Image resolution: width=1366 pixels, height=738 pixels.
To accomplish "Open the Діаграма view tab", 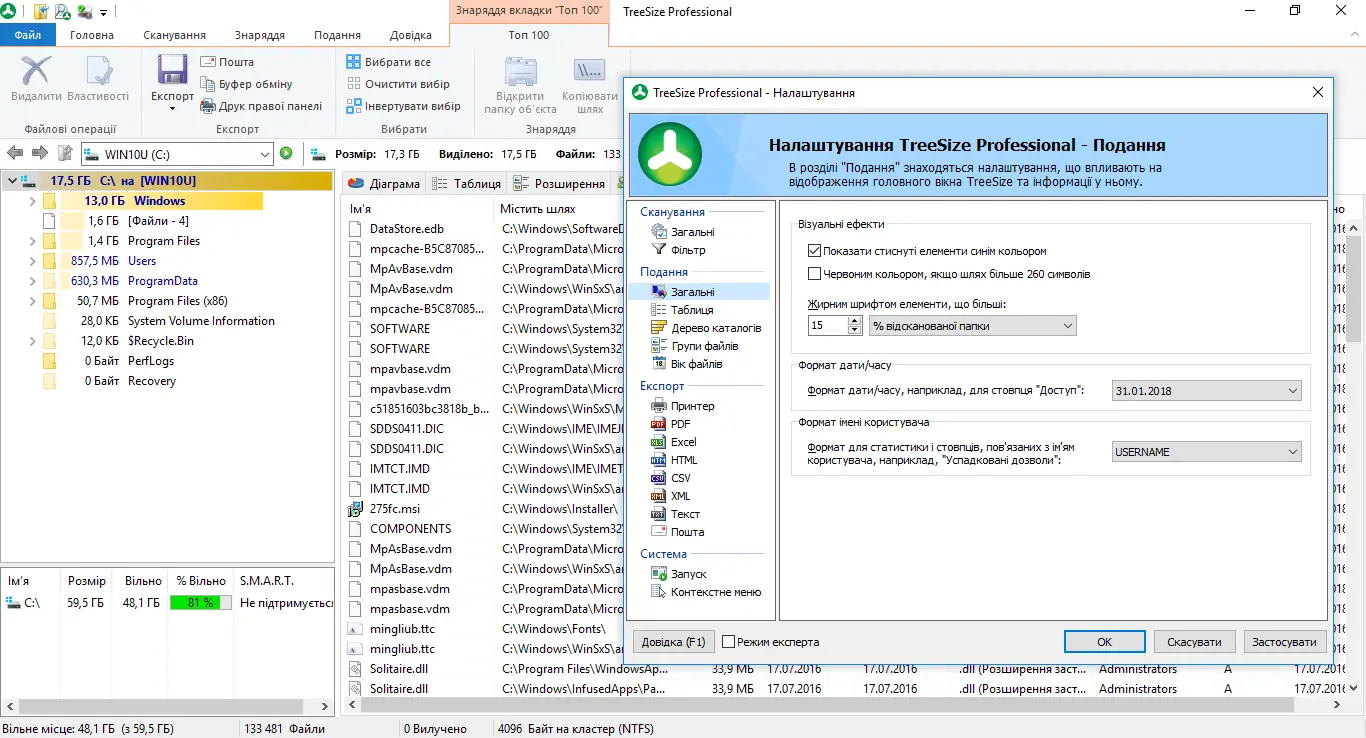I will [x=384, y=184].
